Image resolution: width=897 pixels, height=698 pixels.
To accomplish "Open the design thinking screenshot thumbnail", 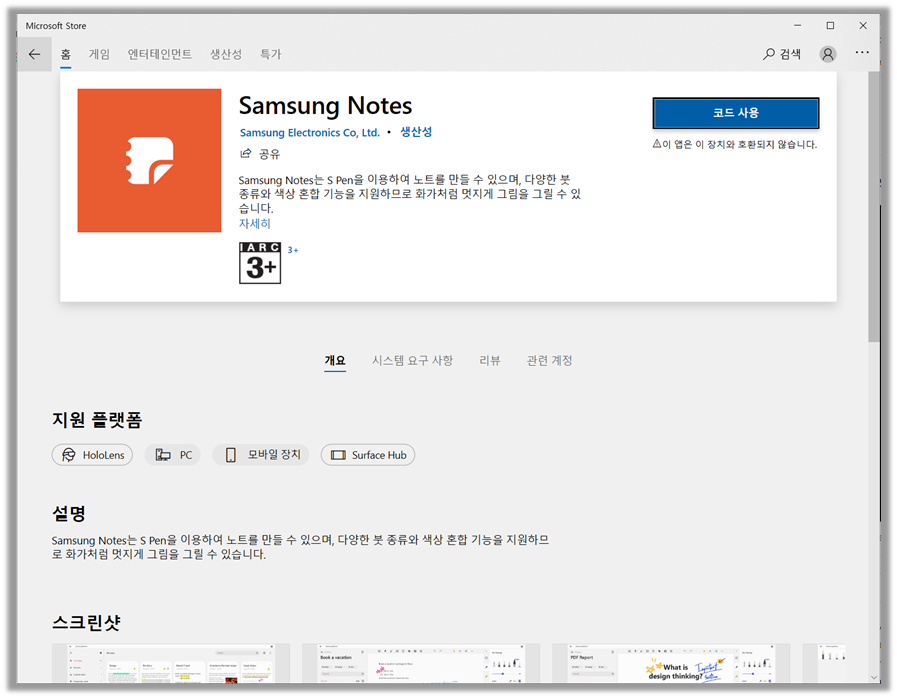I will (671, 663).
